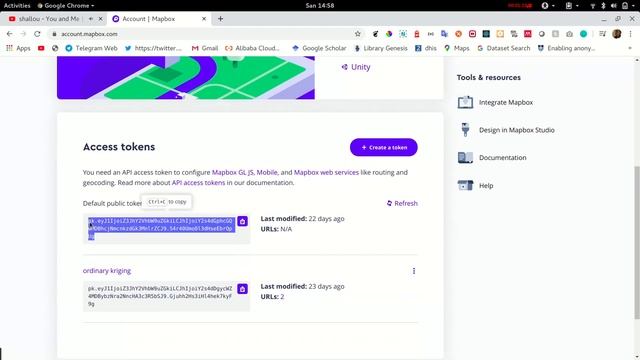640x360 pixels.
Task: Expand the hidden bookmarks overflow chevron
Action: [630, 48]
